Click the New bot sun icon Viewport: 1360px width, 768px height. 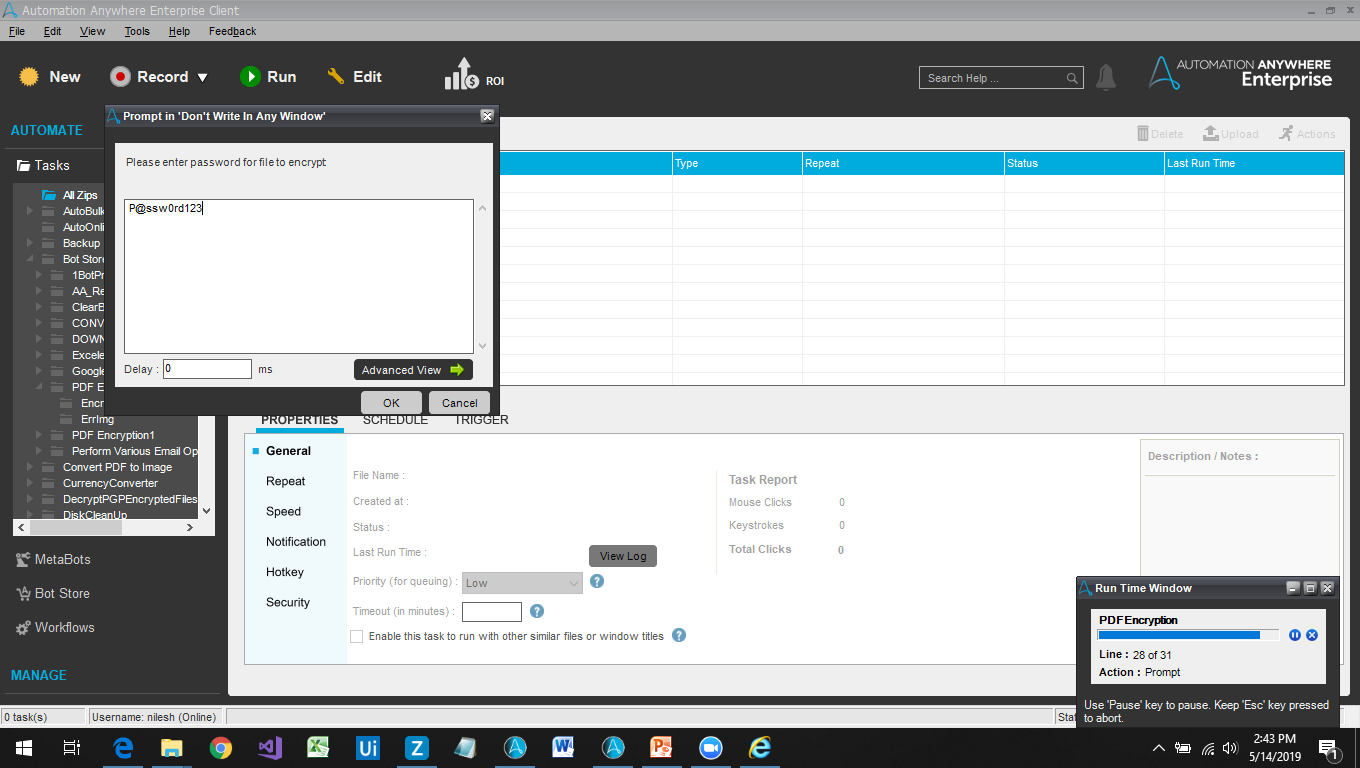point(29,76)
